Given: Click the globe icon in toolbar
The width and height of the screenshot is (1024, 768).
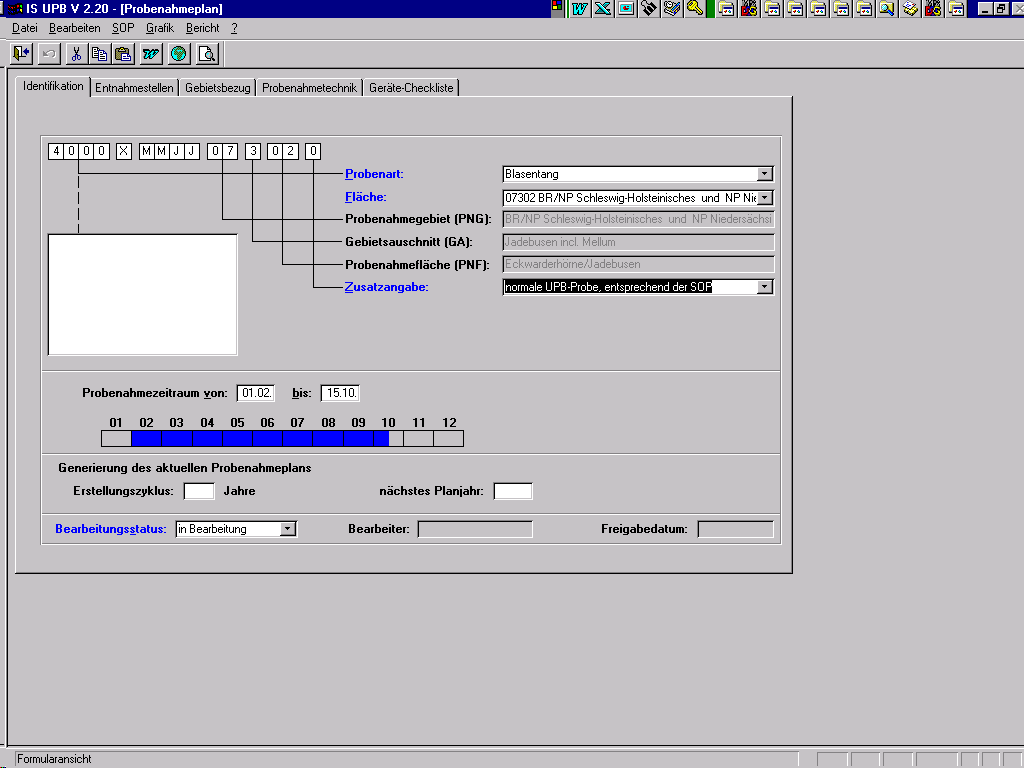Looking at the screenshot, I should 179,53.
